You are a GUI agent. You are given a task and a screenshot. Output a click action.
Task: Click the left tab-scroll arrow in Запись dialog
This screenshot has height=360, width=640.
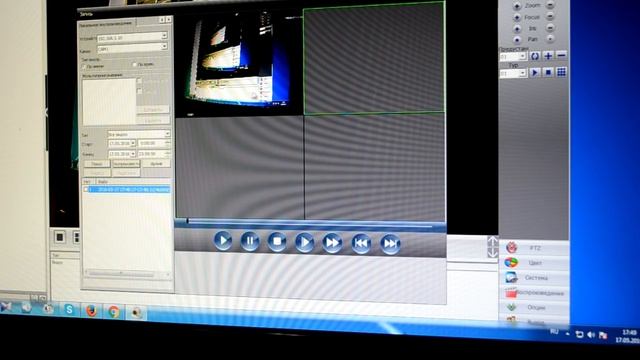(x=162, y=19)
